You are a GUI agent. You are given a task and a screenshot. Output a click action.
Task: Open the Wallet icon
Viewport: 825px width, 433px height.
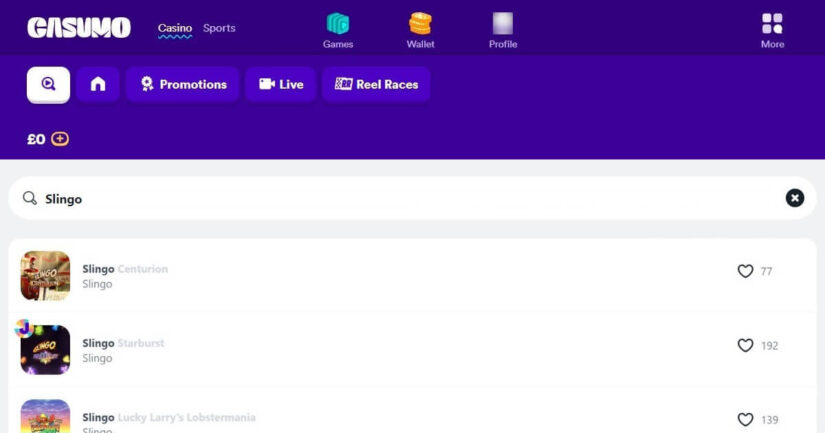point(420,24)
